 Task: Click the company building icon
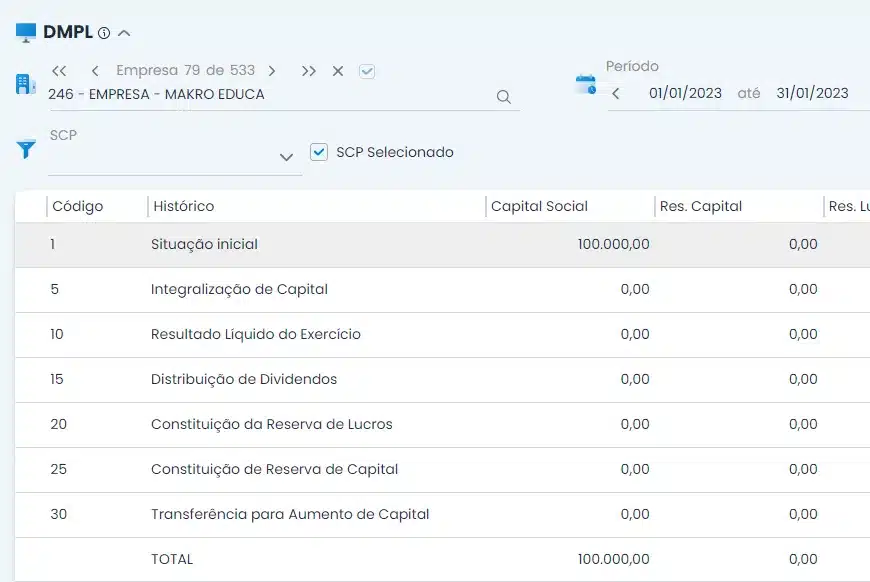point(26,84)
